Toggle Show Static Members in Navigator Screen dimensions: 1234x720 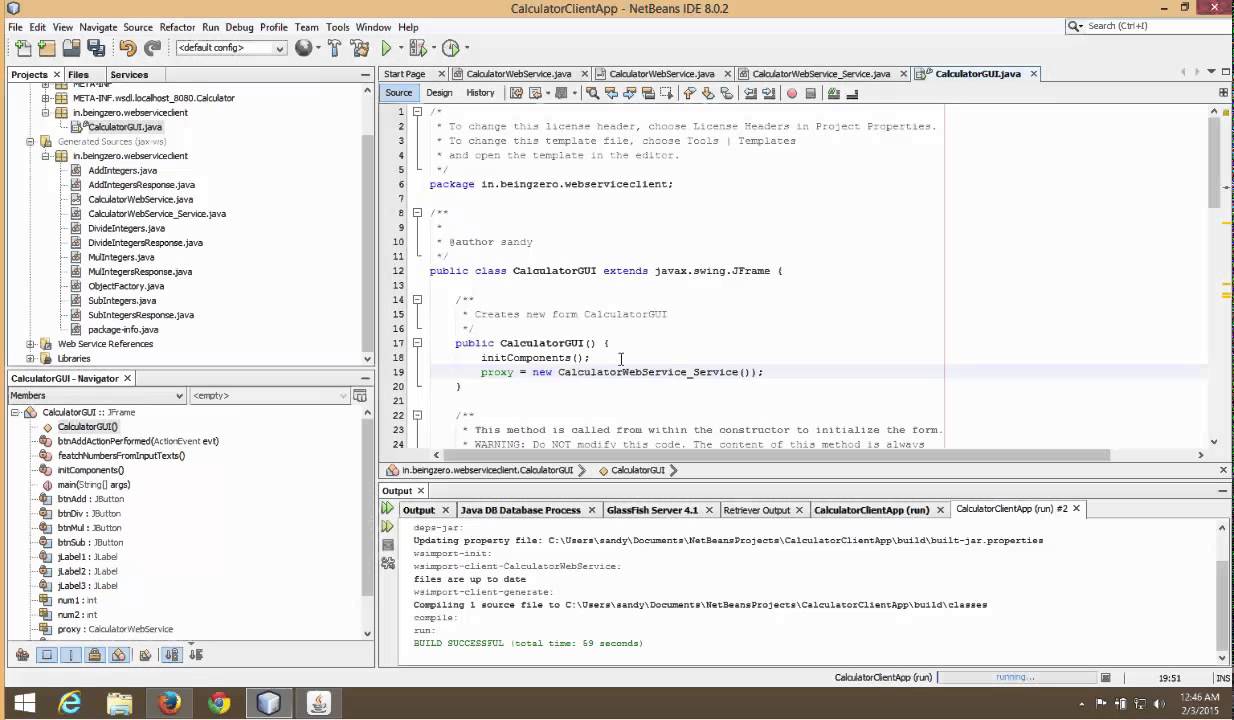pos(71,655)
